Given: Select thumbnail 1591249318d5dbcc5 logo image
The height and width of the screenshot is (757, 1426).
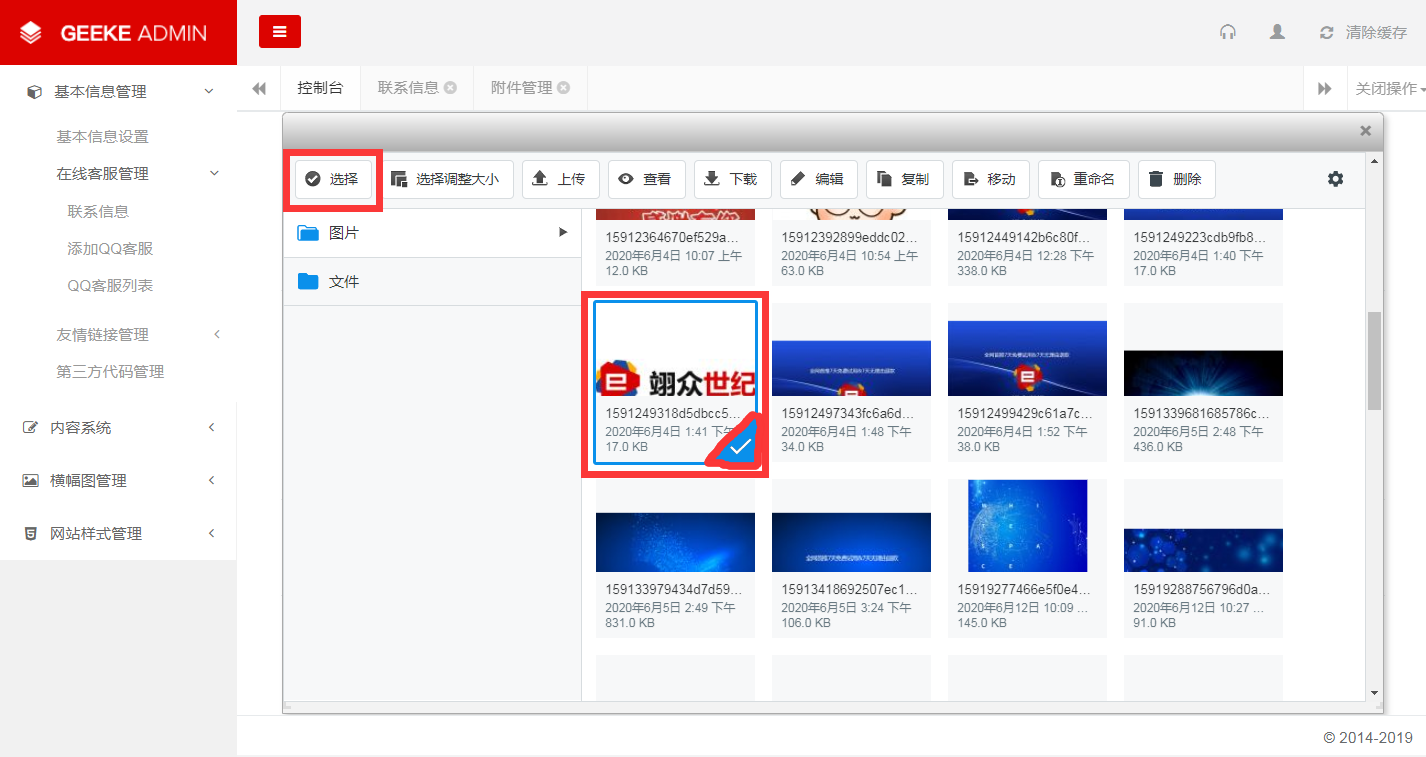Looking at the screenshot, I should [675, 382].
